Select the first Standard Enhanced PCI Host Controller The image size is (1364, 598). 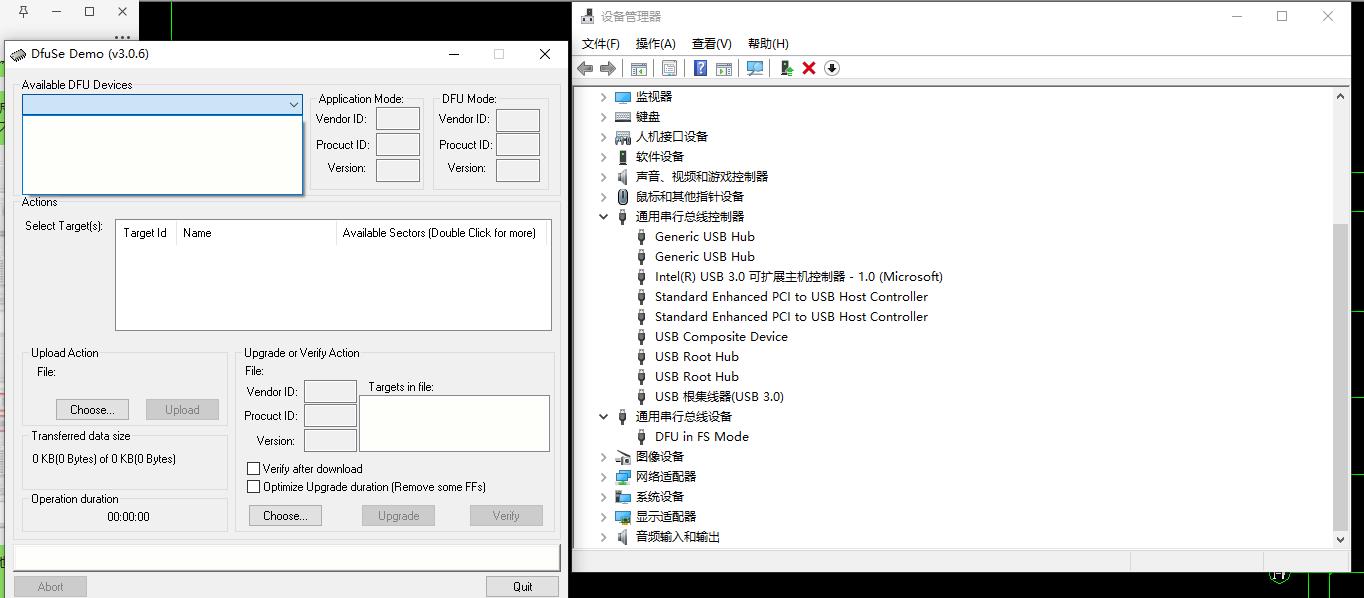[791, 296]
